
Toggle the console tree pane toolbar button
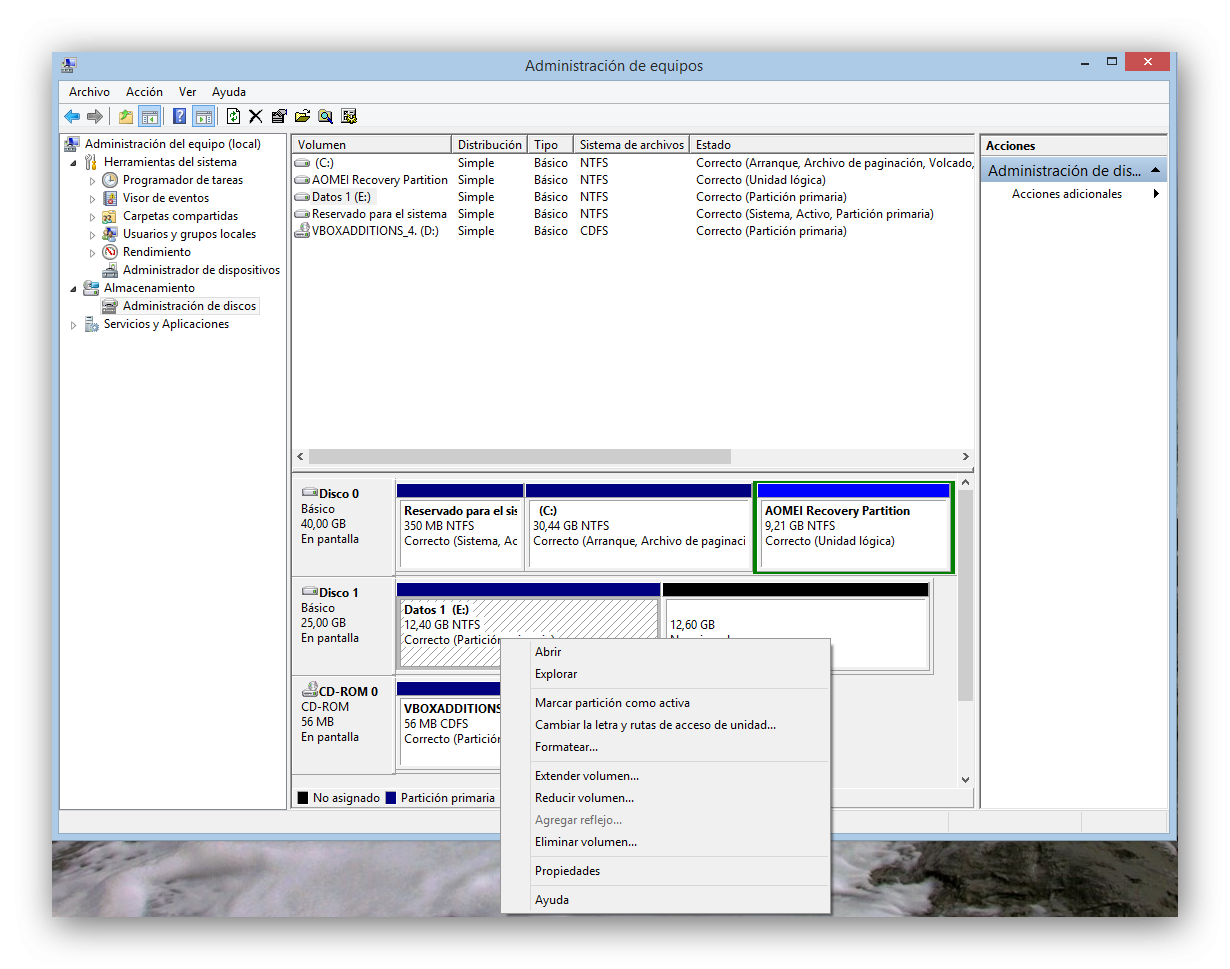tap(149, 116)
